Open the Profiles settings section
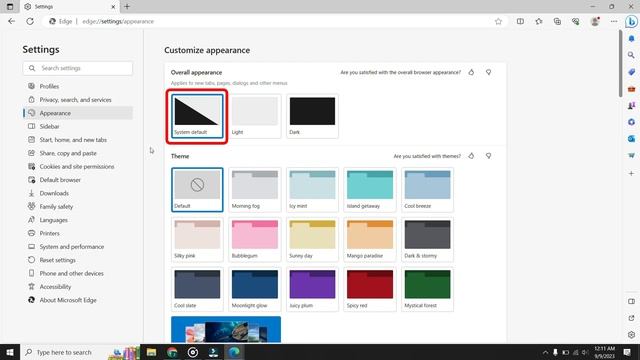The height and width of the screenshot is (360, 640). (78, 86)
